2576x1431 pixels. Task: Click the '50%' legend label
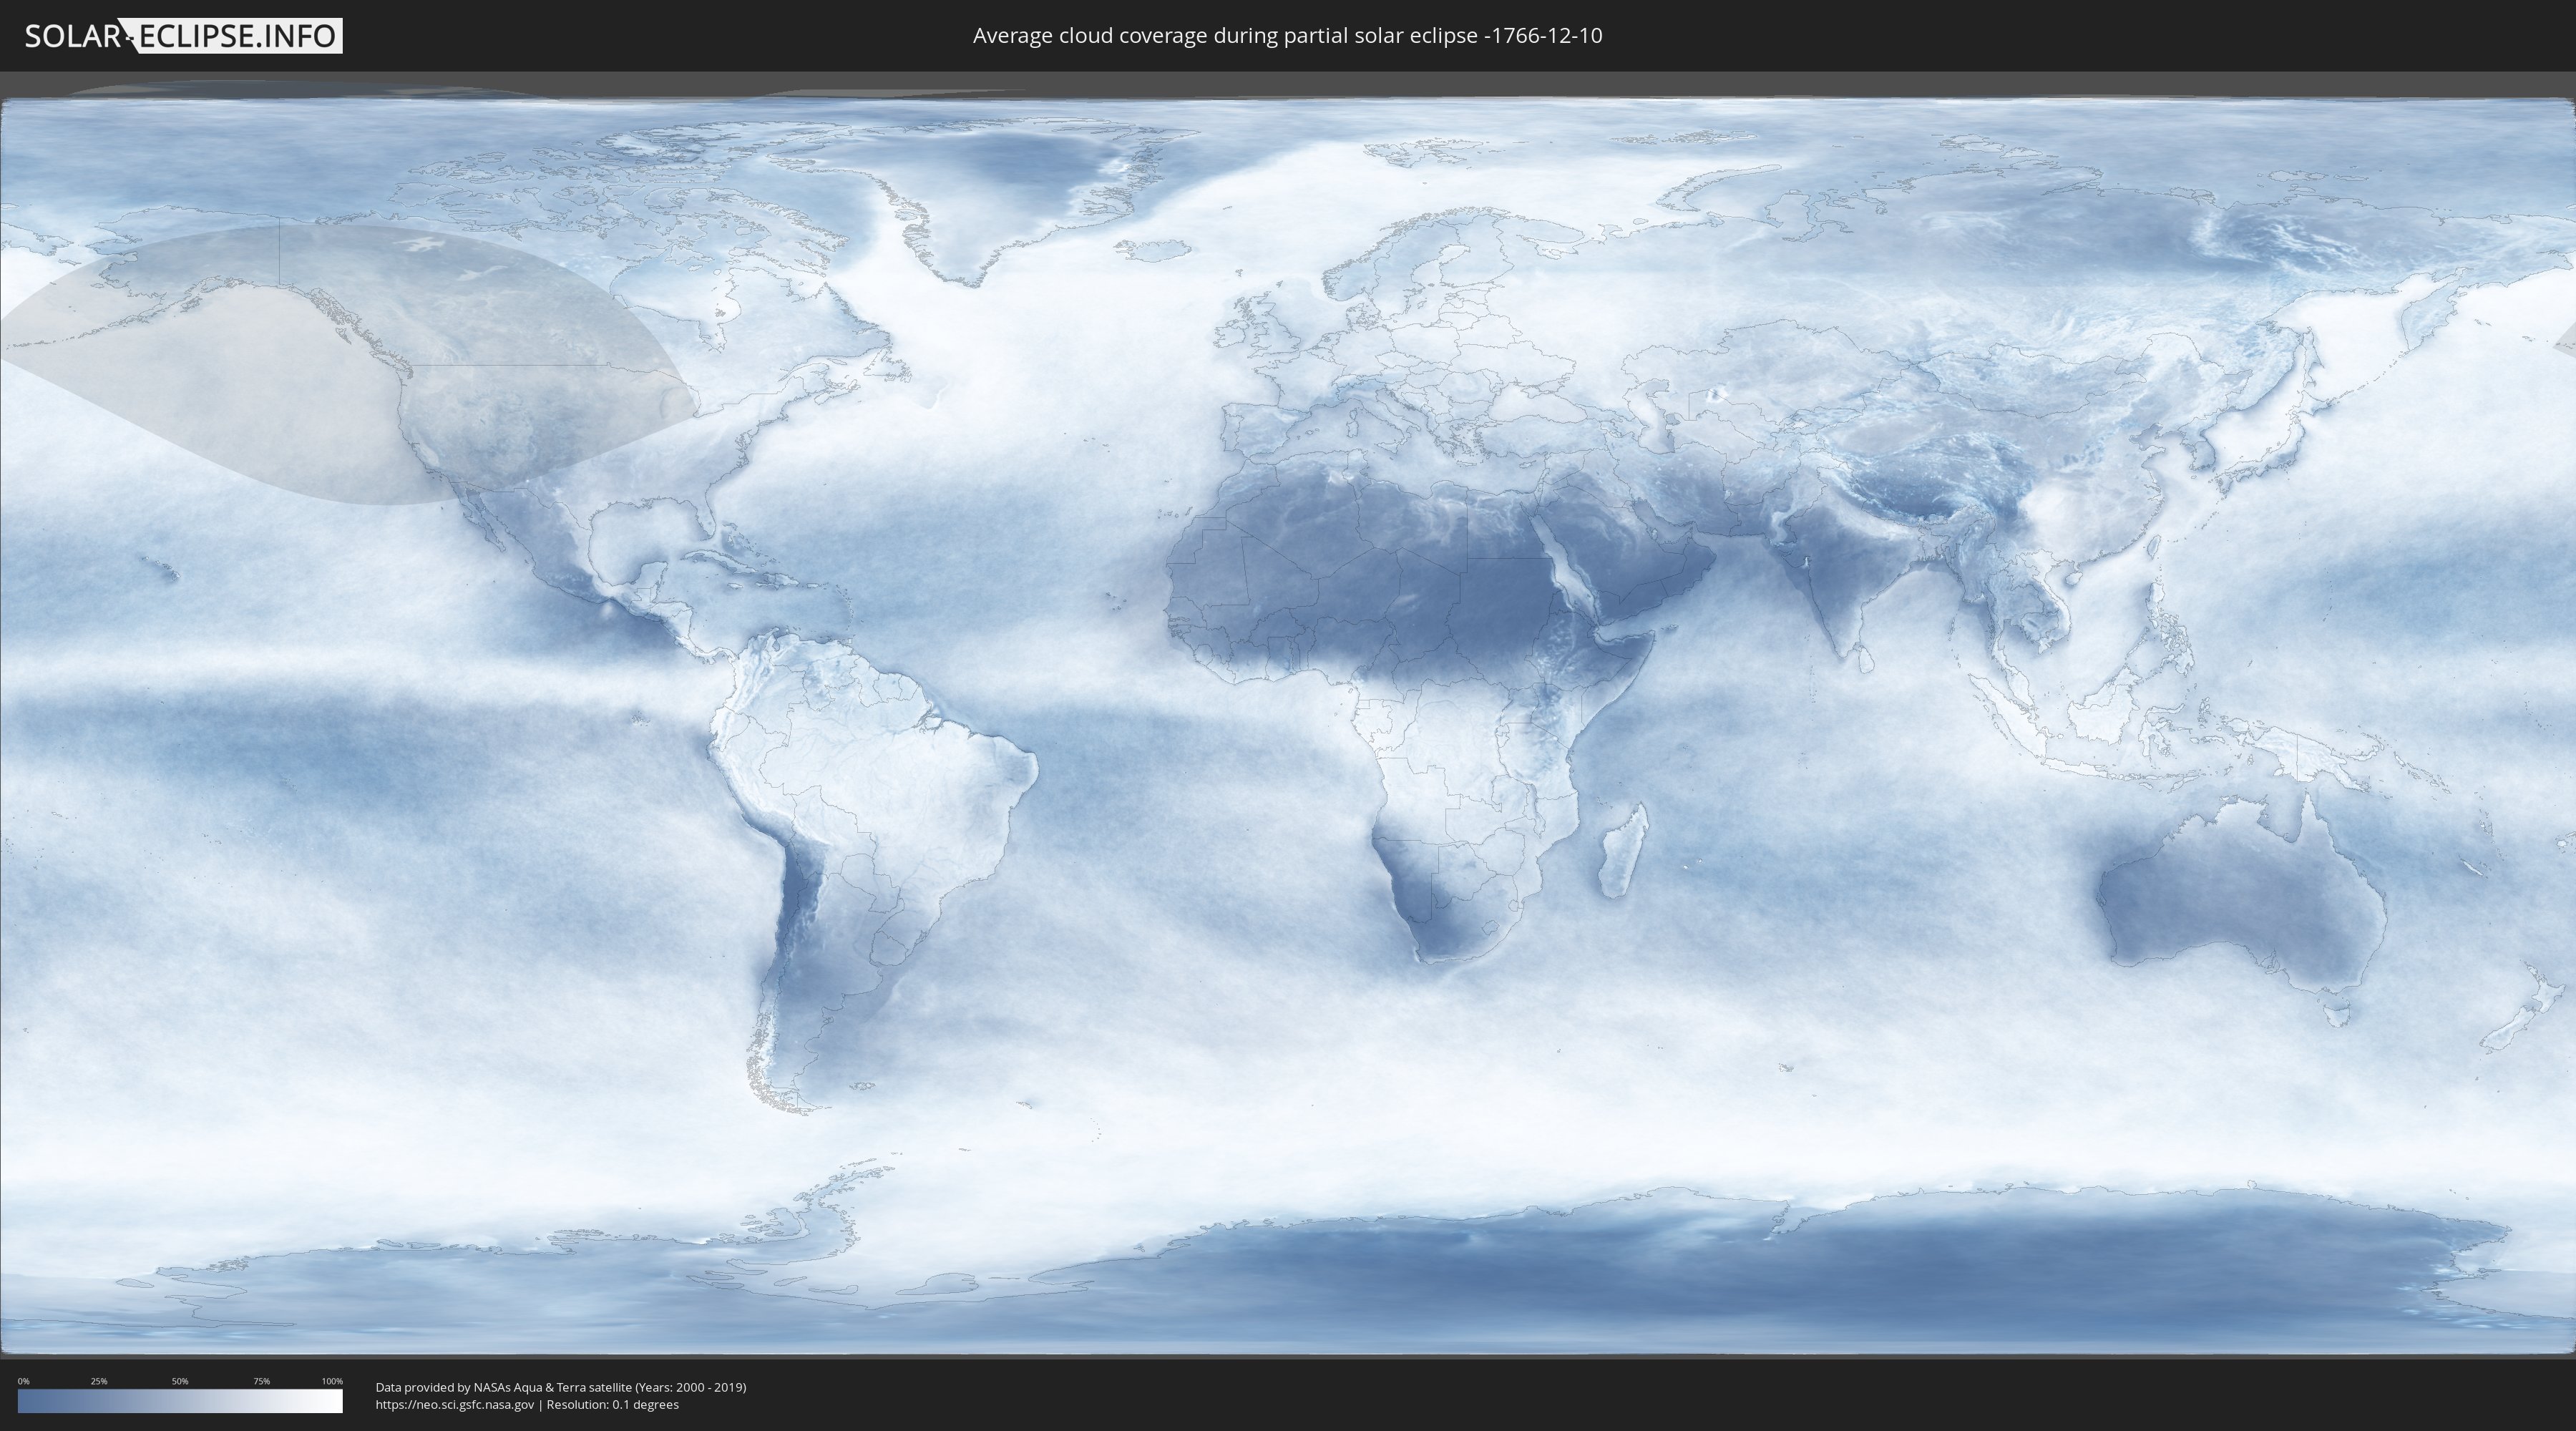[x=180, y=1381]
